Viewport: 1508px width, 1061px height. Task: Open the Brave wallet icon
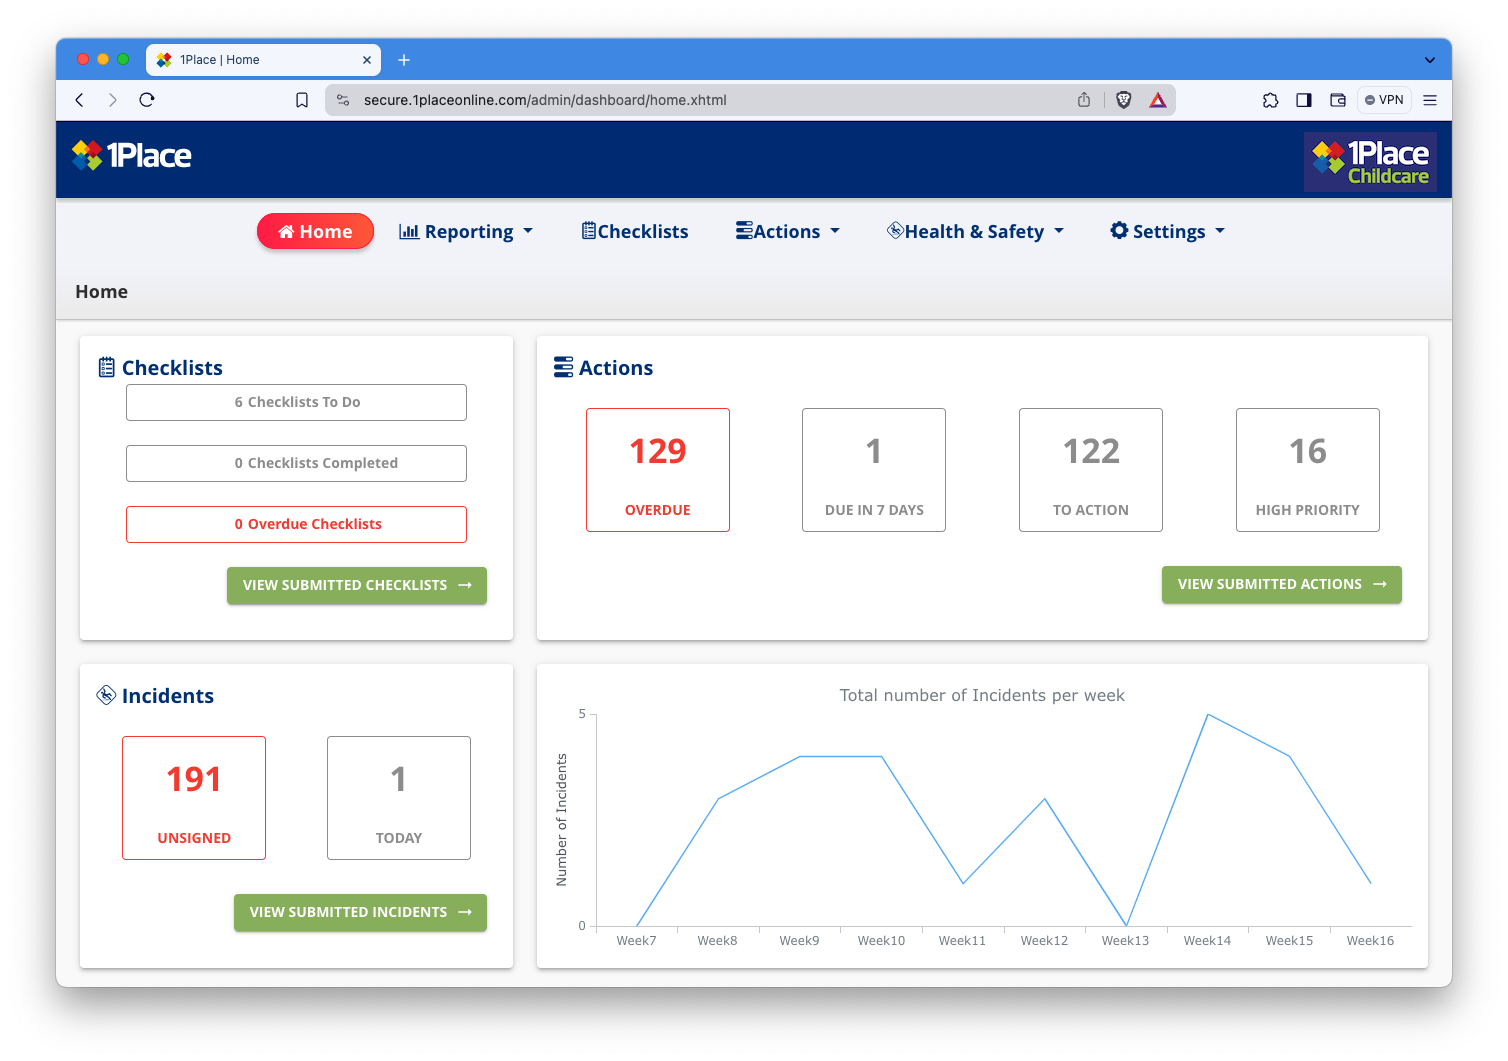coord(1337,100)
